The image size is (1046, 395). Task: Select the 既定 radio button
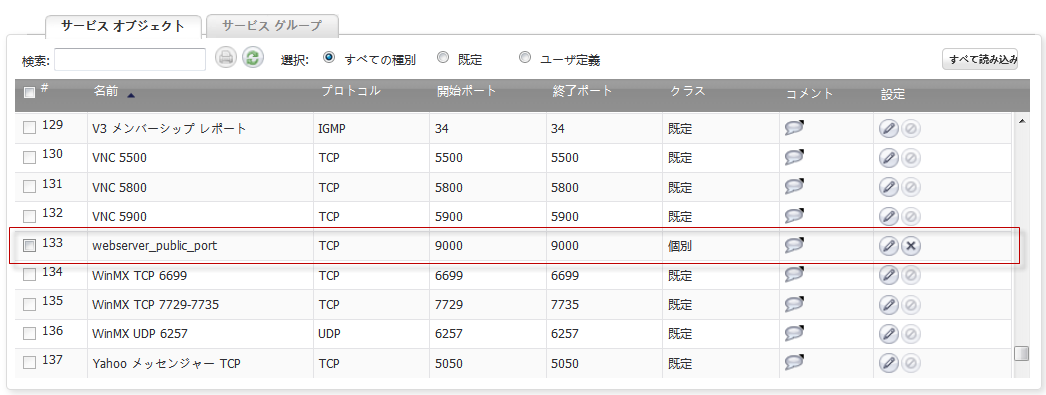tap(443, 57)
